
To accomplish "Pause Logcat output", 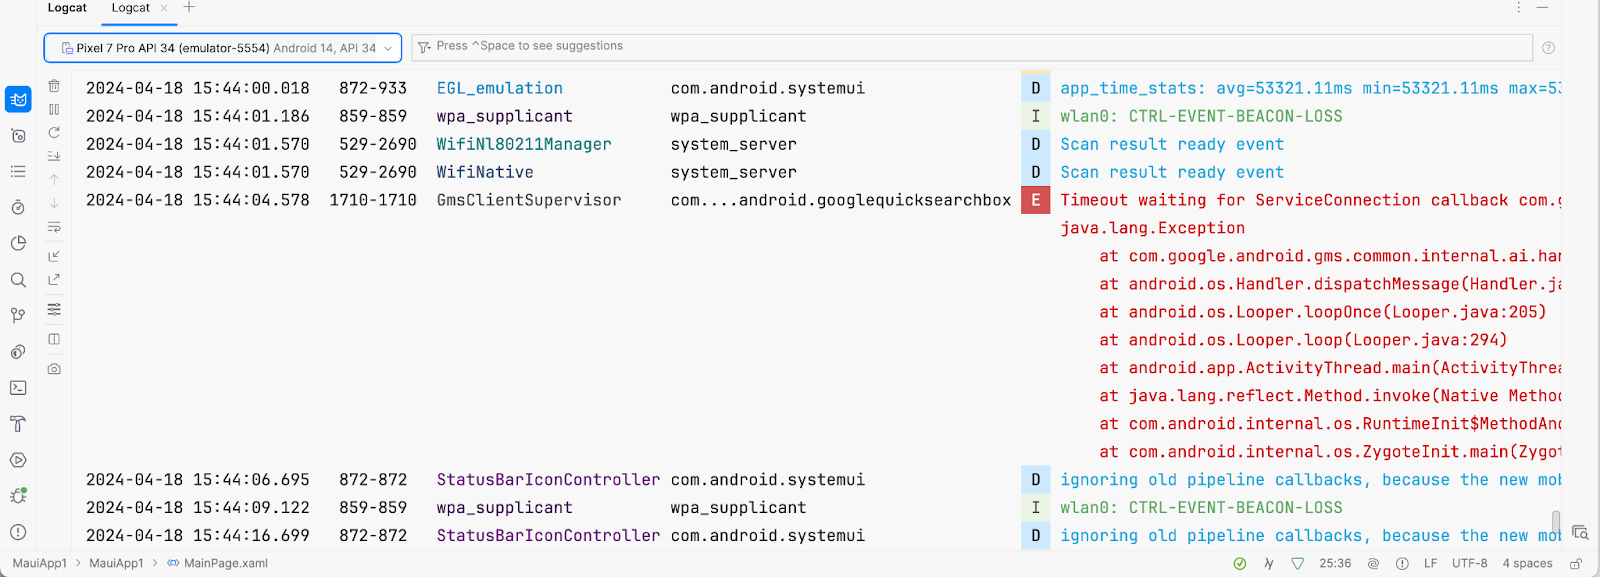I will [x=54, y=109].
